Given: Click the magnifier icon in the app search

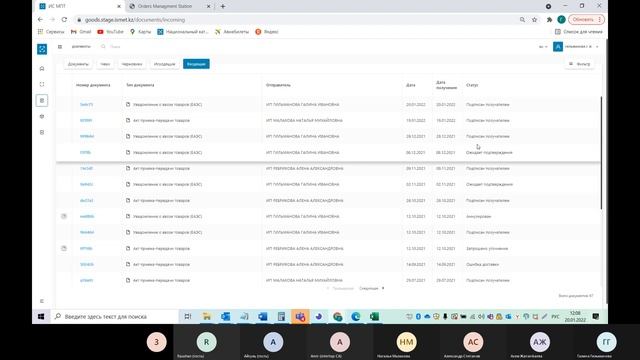Looking at the screenshot, I should pos(103,47).
